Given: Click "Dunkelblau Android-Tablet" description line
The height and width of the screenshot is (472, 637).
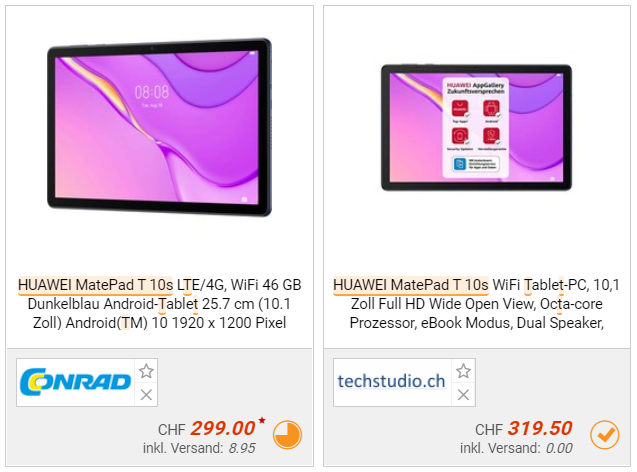Looking at the screenshot, I should (x=113, y=304).
